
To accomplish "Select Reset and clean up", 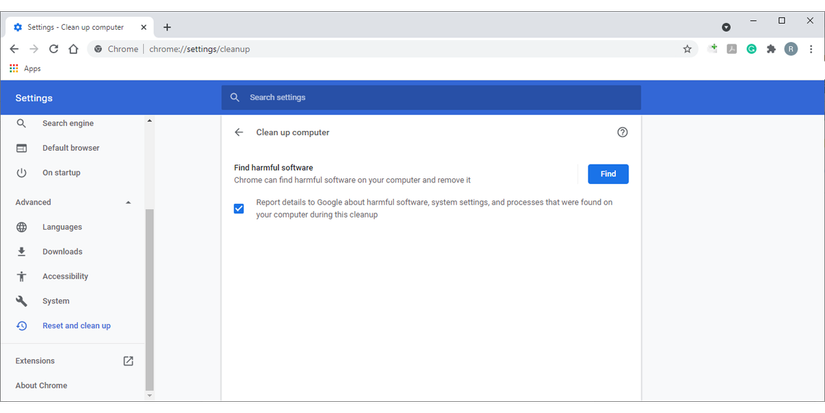I will 76,326.
